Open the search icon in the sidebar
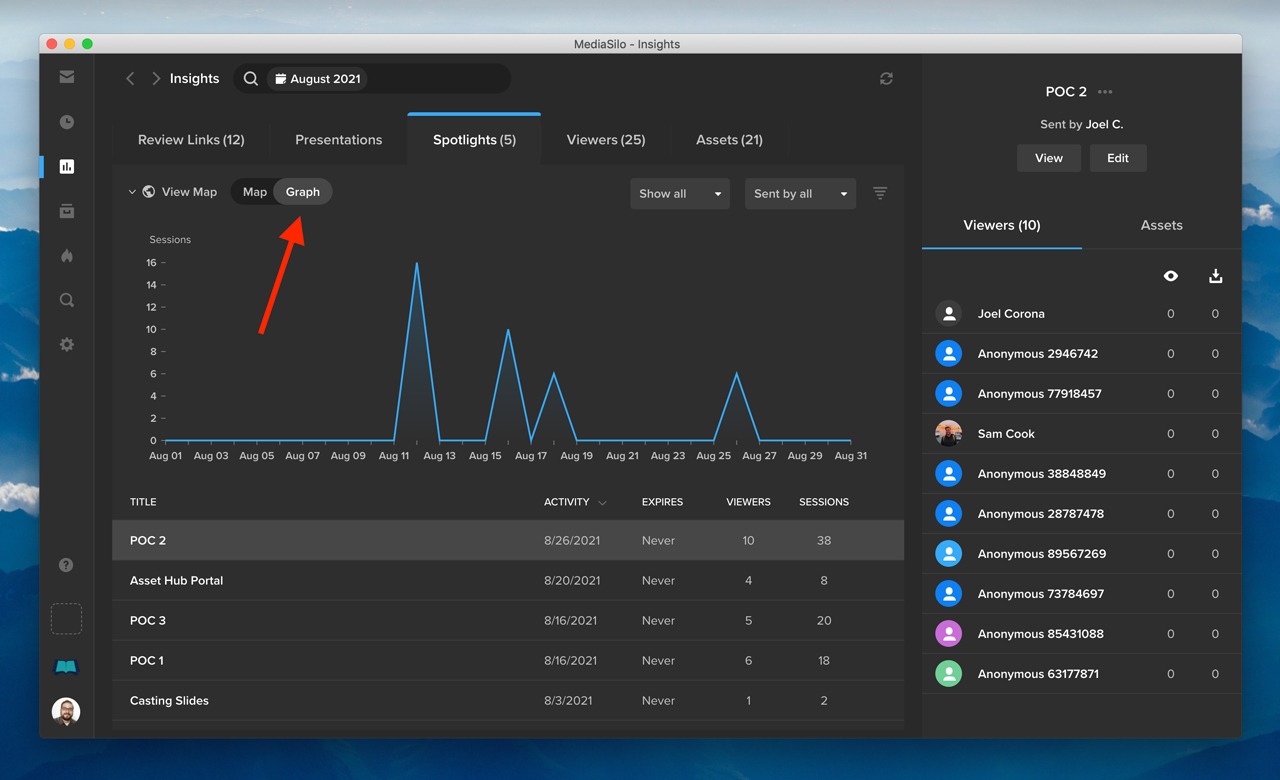The width and height of the screenshot is (1280, 780). click(66, 299)
